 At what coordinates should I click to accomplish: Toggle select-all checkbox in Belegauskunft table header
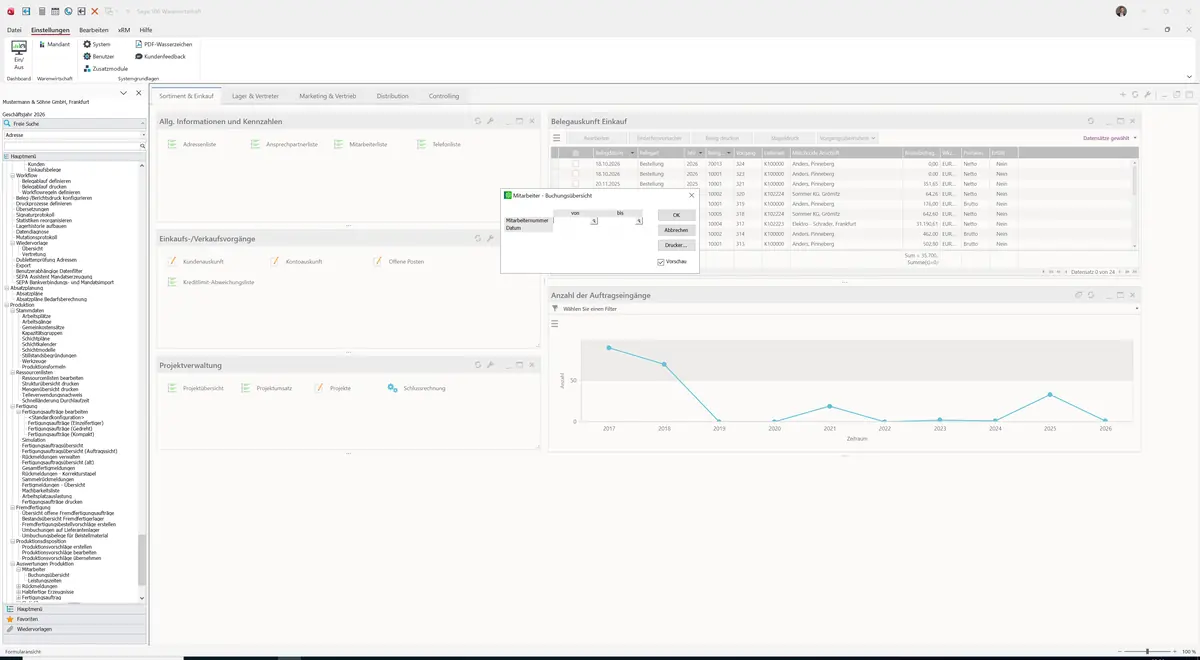[576, 153]
